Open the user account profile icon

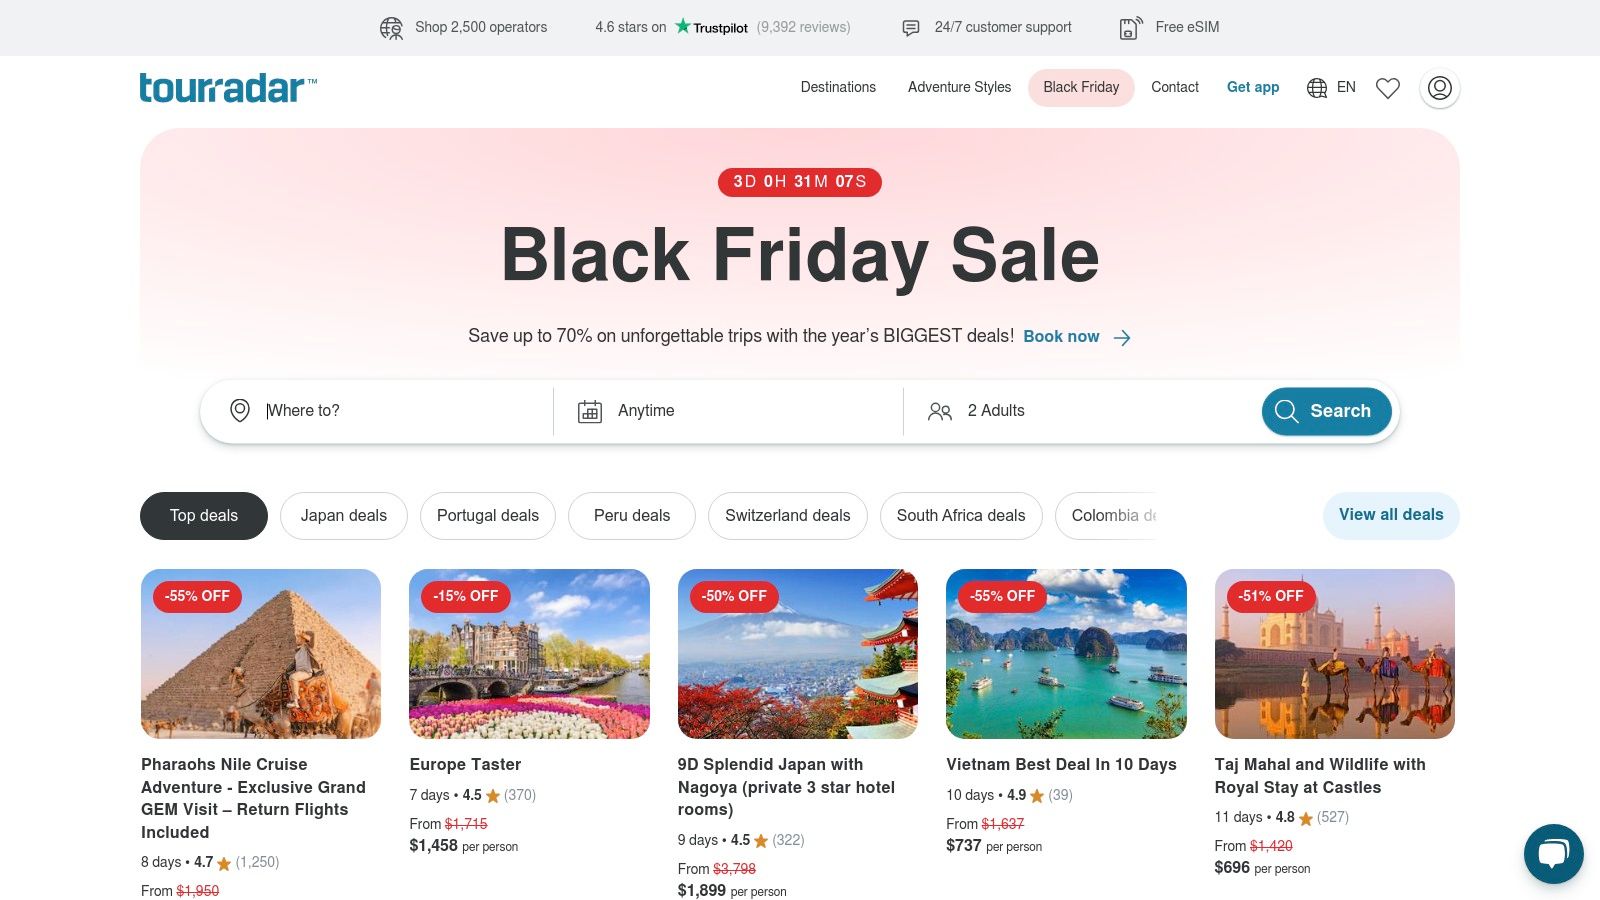tap(1440, 88)
